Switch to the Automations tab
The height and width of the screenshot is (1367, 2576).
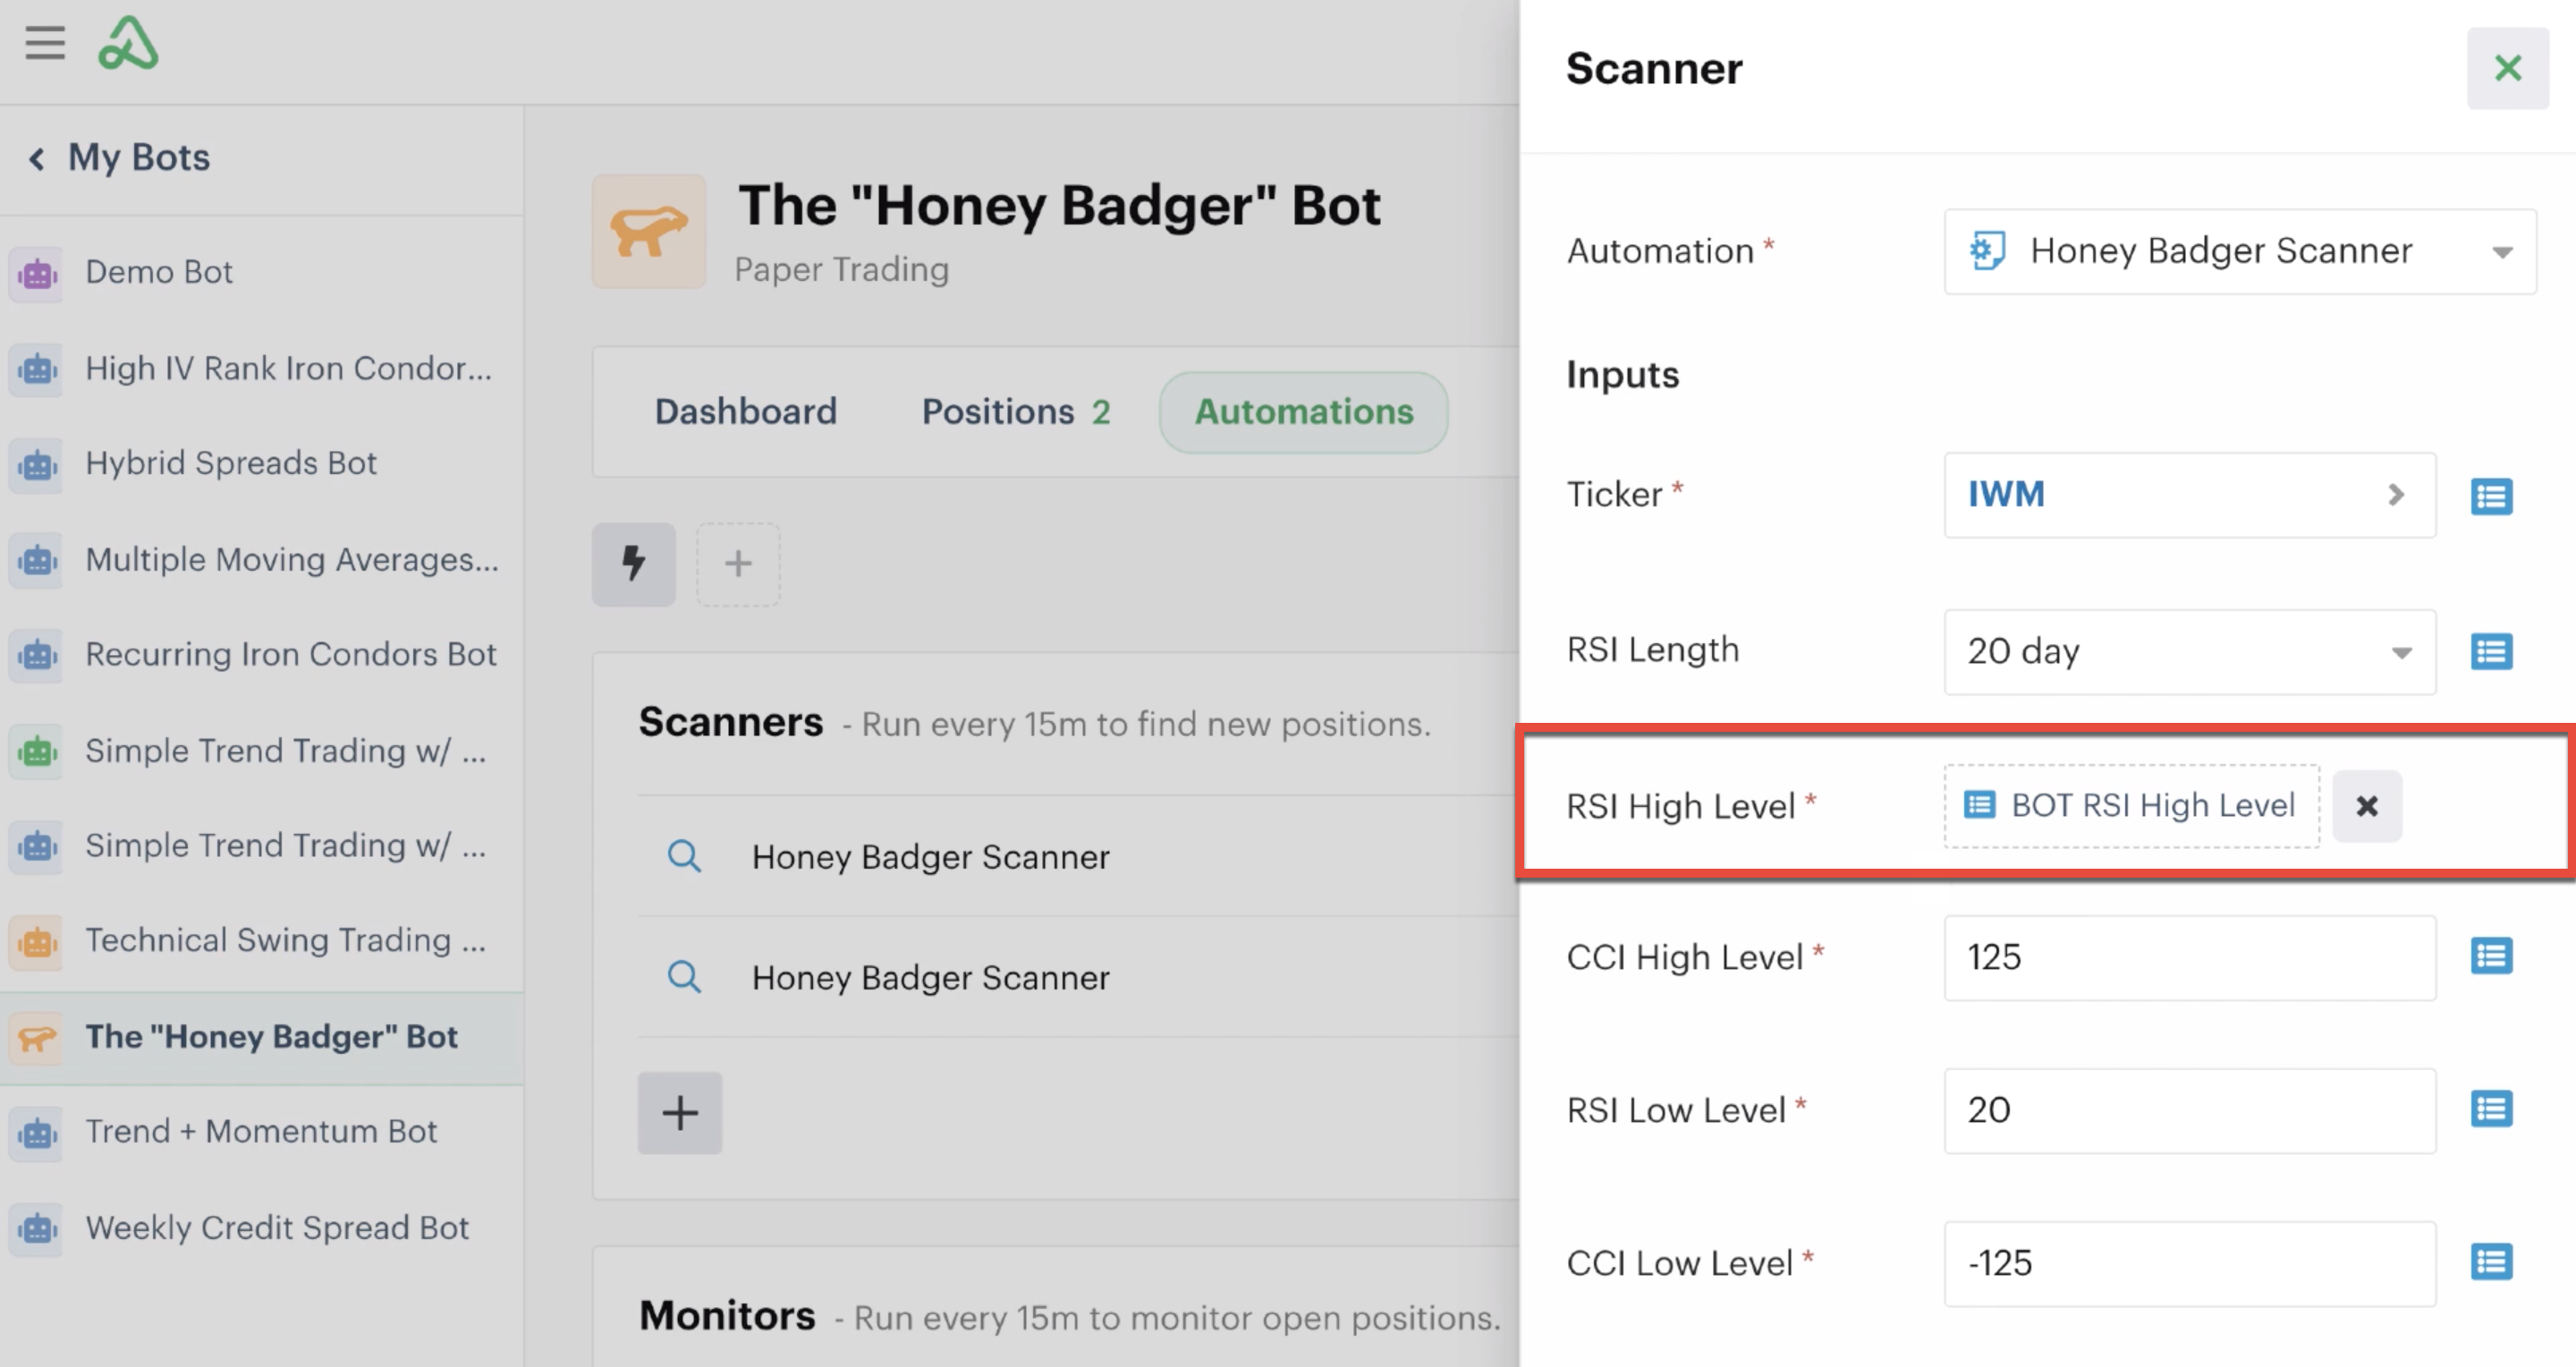click(x=1304, y=412)
